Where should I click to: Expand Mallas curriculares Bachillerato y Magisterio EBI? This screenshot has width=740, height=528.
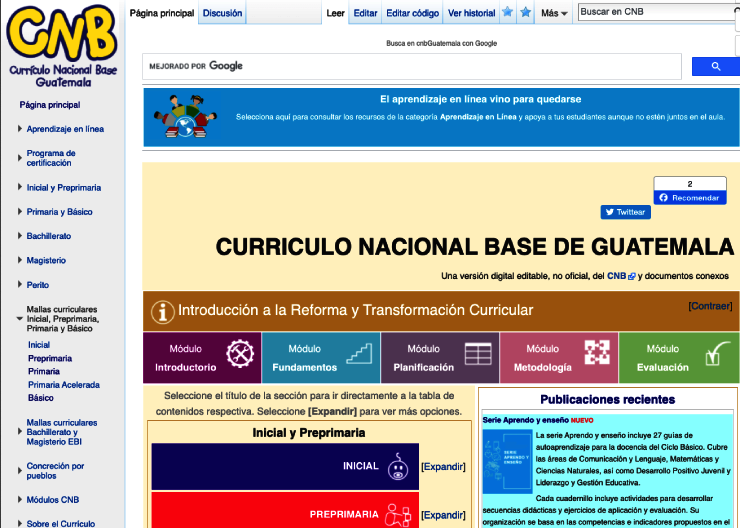click(20, 432)
